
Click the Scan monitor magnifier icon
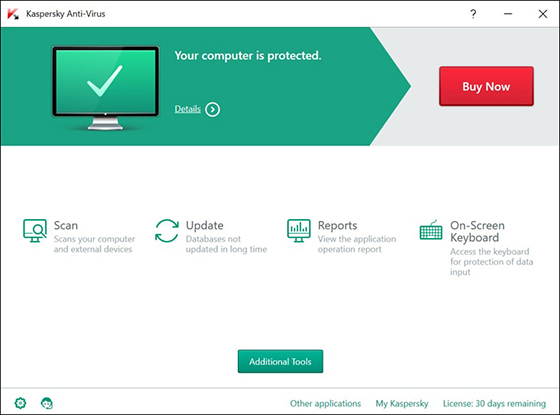[x=35, y=231]
